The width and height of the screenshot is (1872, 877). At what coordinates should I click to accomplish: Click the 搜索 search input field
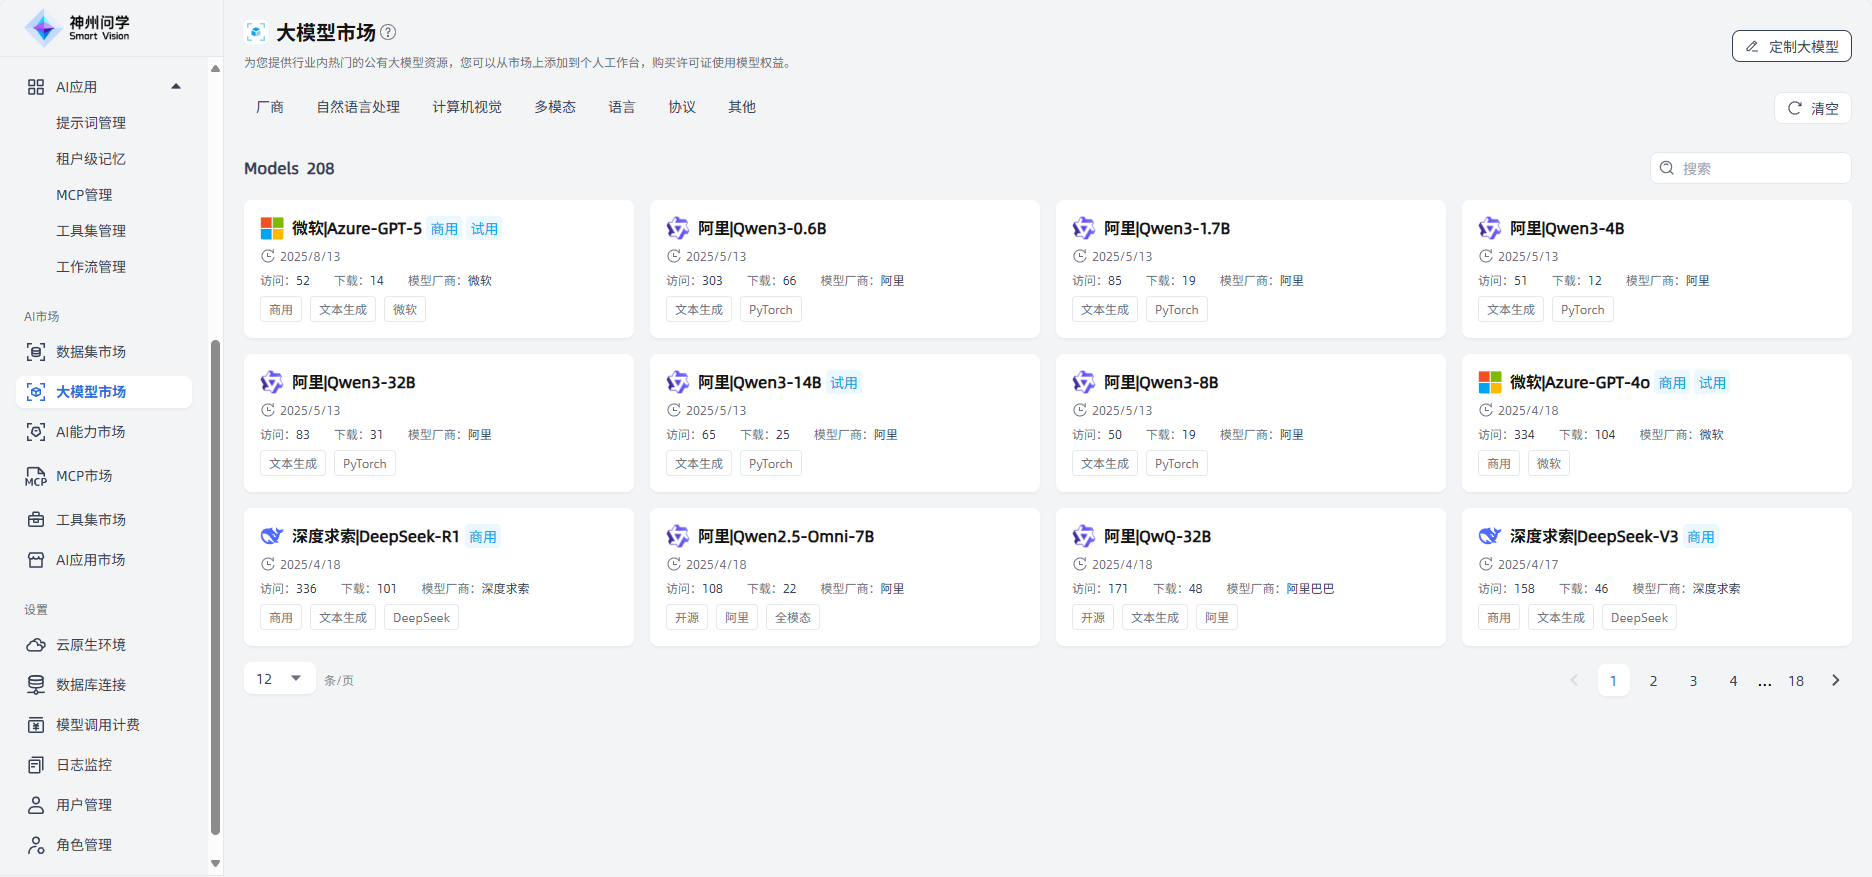click(x=1751, y=168)
